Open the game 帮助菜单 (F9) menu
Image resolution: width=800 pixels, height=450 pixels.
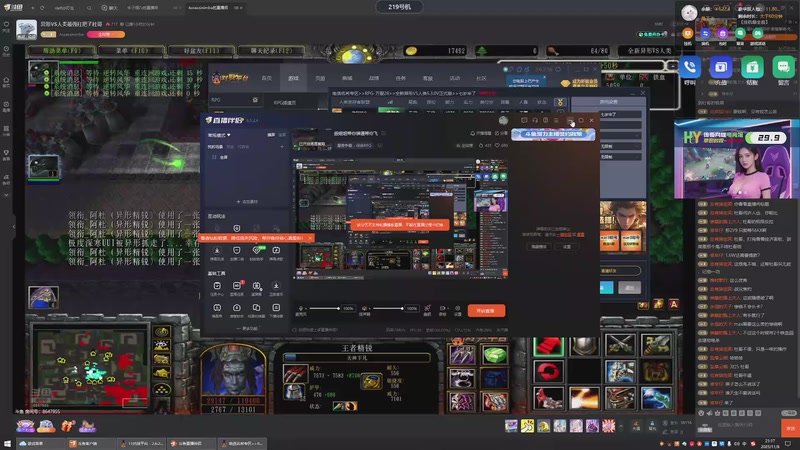[x=61, y=51]
